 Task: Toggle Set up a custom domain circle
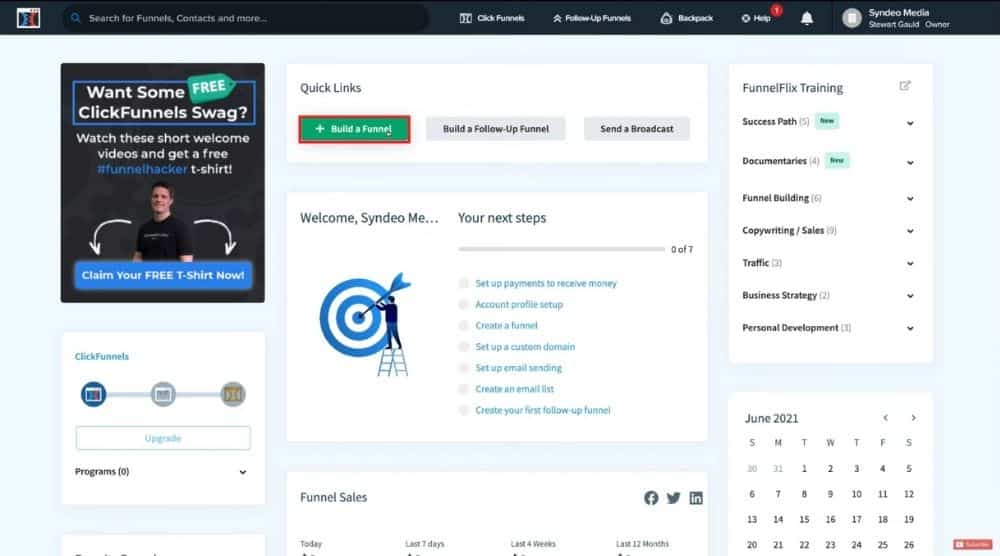point(464,346)
